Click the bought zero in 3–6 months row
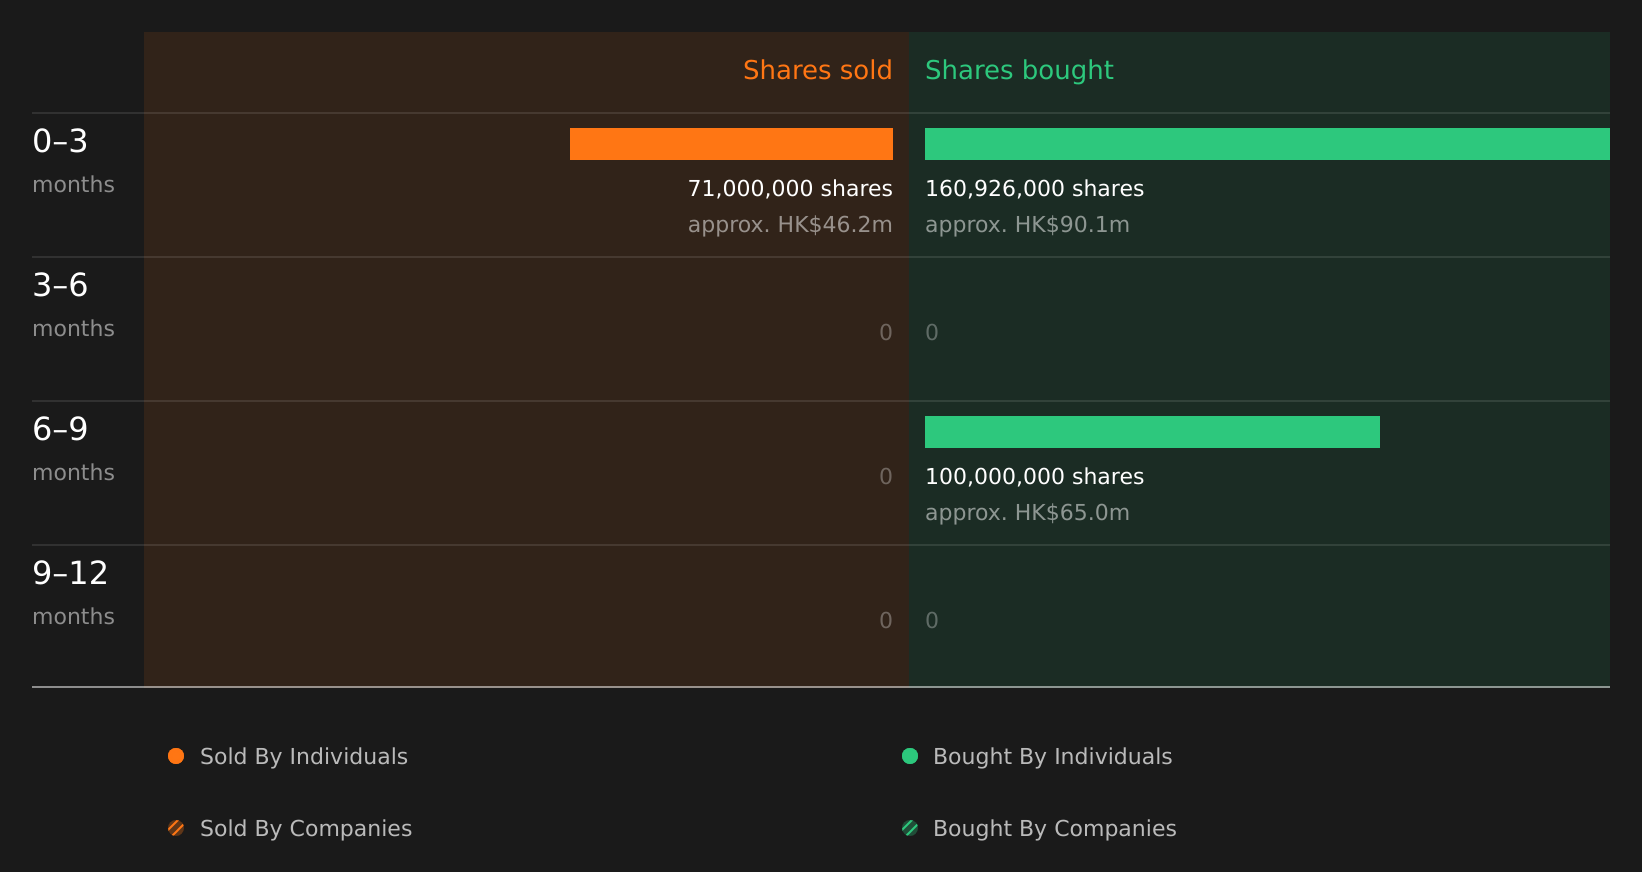The height and width of the screenshot is (872, 1642). (x=932, y=333)
